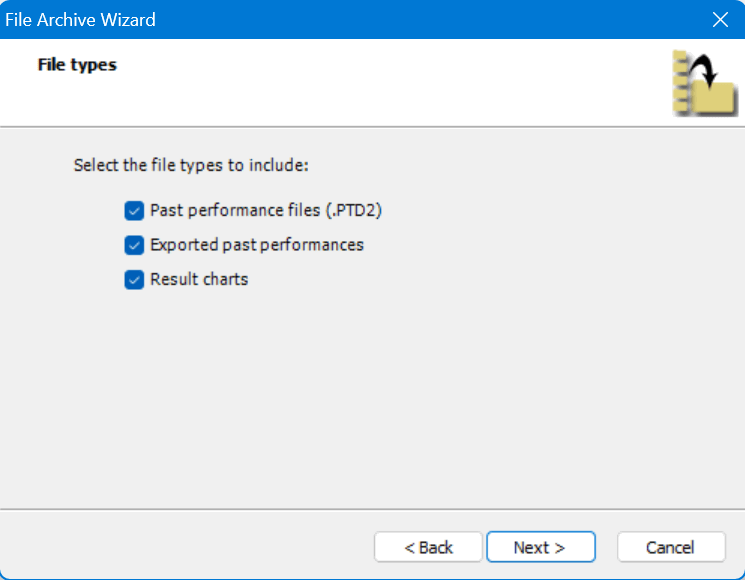Click "Select the file types to include" text
The width and height of the screenshot is (745, 580).
point(191,165)
